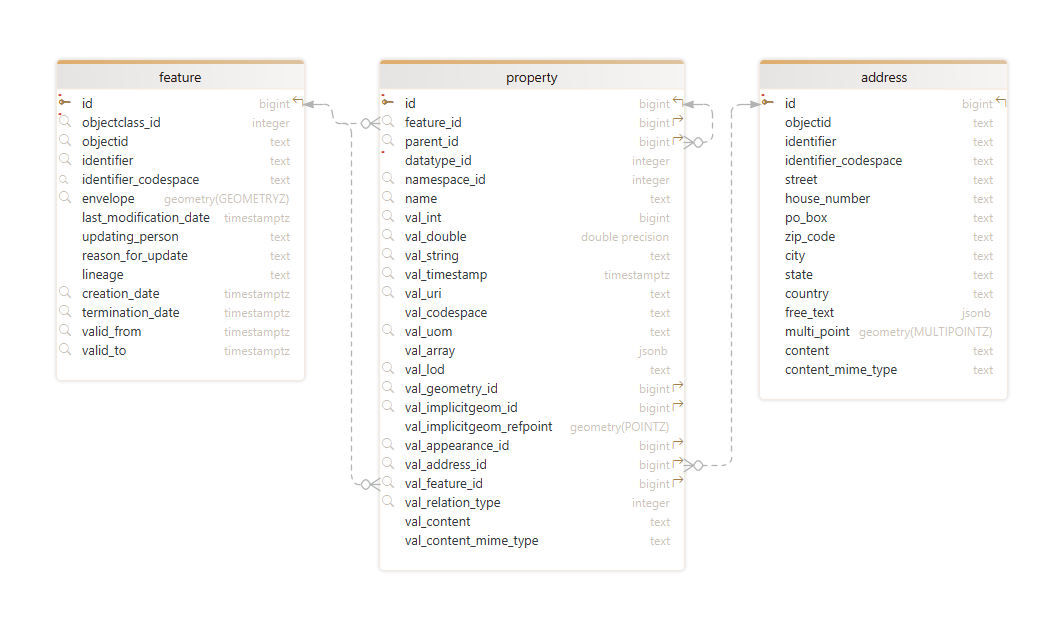This screenshot has width=1064, height=627.
Task: Select the property table header
Action: 531,77
